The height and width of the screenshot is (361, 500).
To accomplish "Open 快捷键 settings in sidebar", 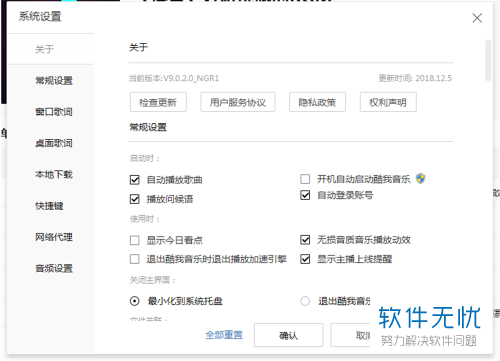I will click(49, 206).
